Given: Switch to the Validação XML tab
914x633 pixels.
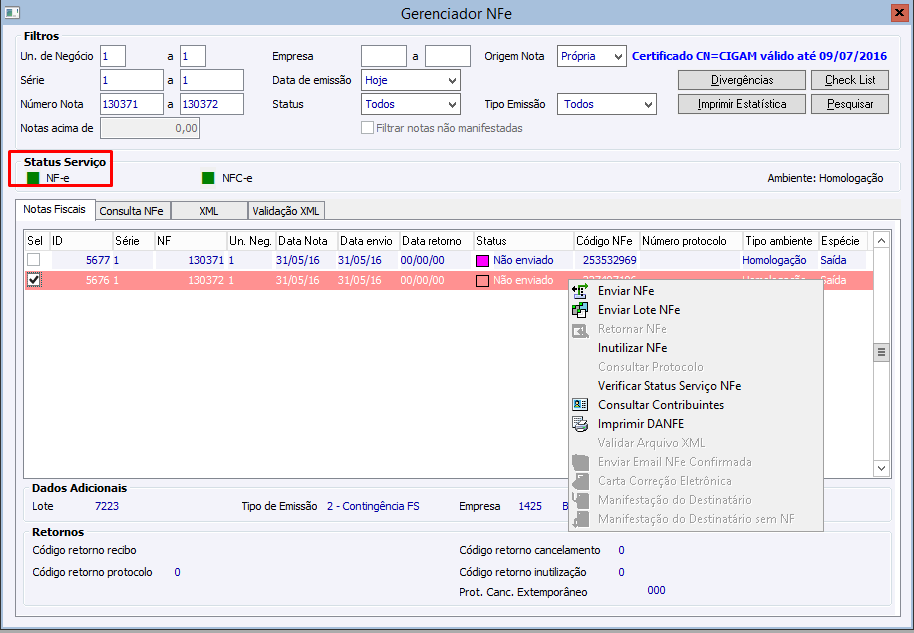Looking at the screenshot, I should coord(286,211).
